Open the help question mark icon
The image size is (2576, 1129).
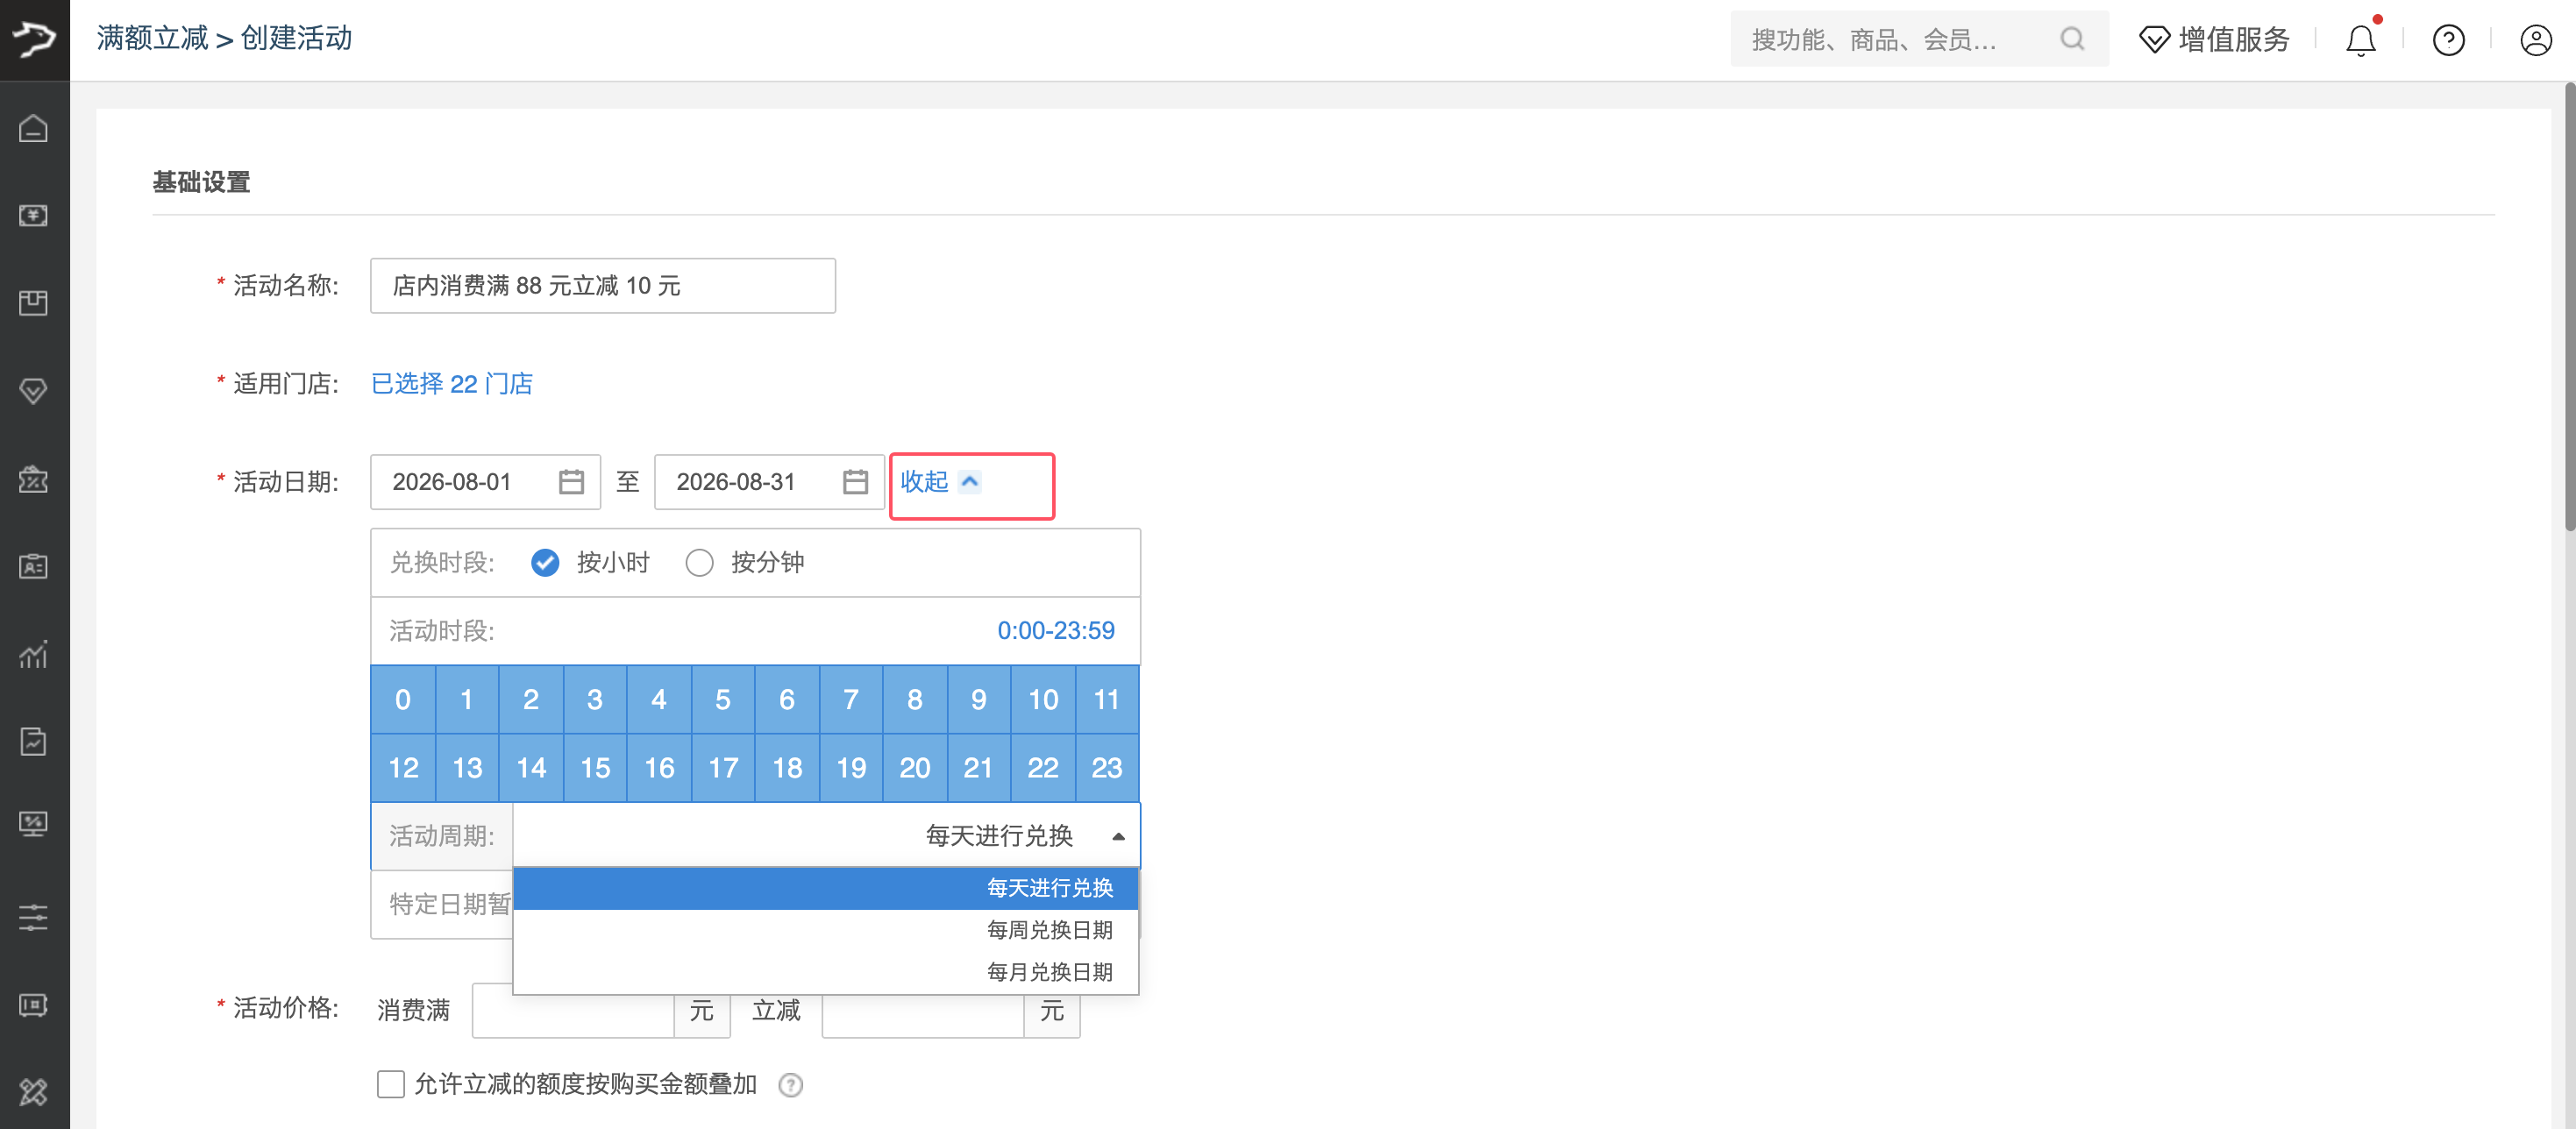coord(2449,40)
